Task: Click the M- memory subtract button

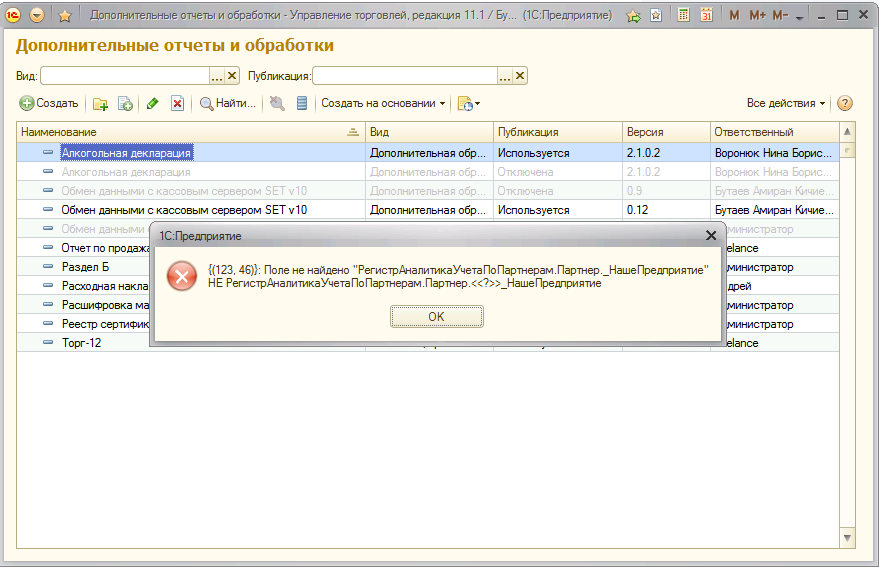Action: (x=780, y=16)
